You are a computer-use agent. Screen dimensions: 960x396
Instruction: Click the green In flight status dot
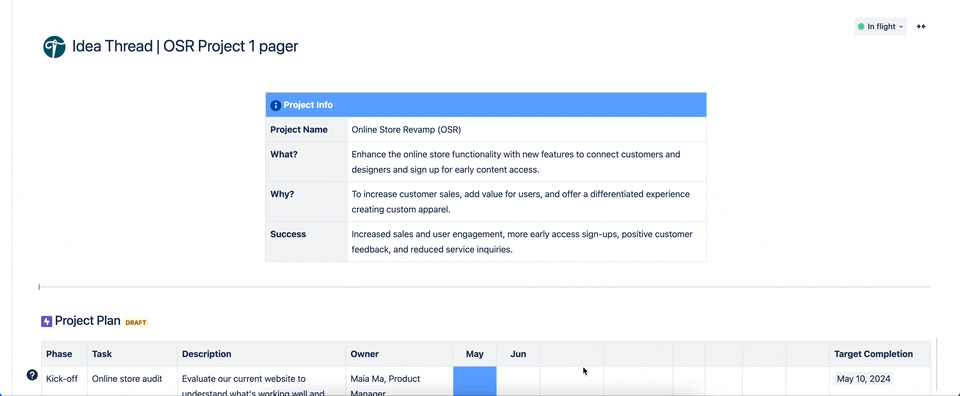[861, 26]
